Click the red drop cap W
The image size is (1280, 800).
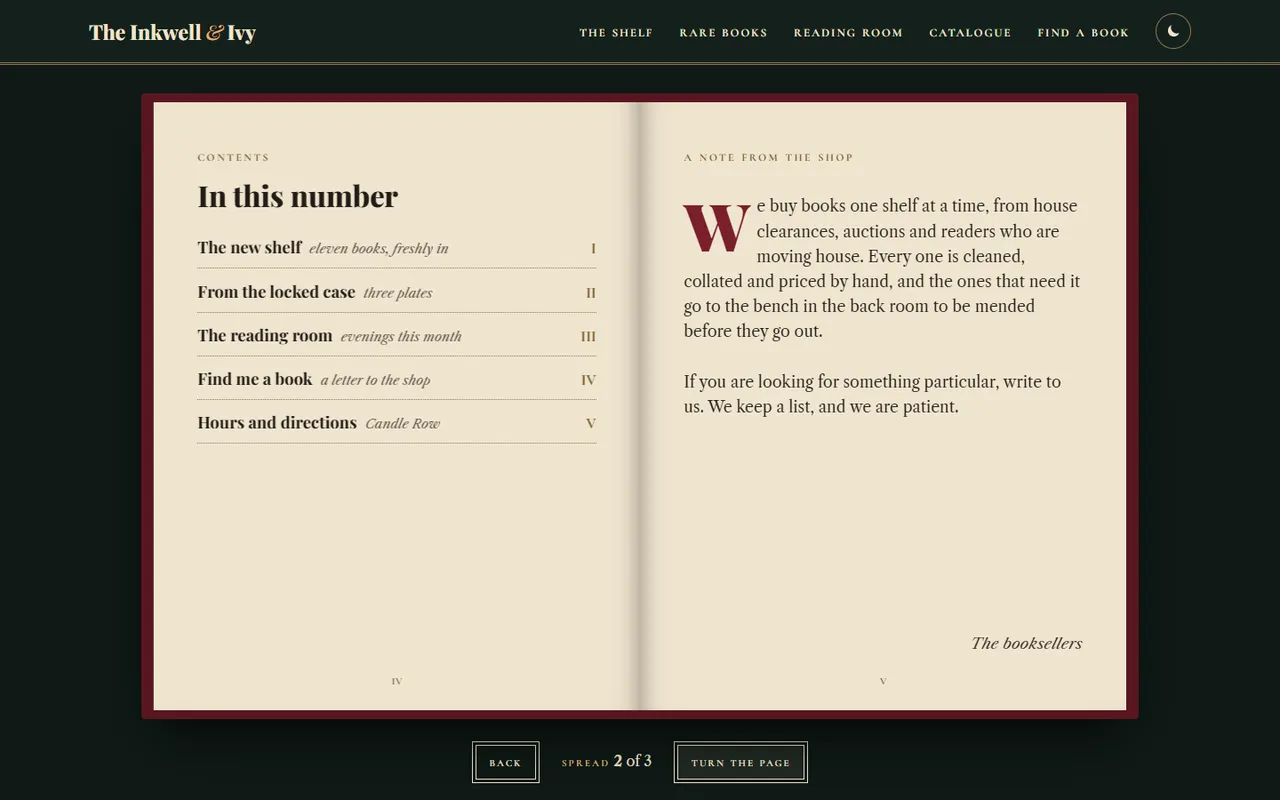coord(716,227)
